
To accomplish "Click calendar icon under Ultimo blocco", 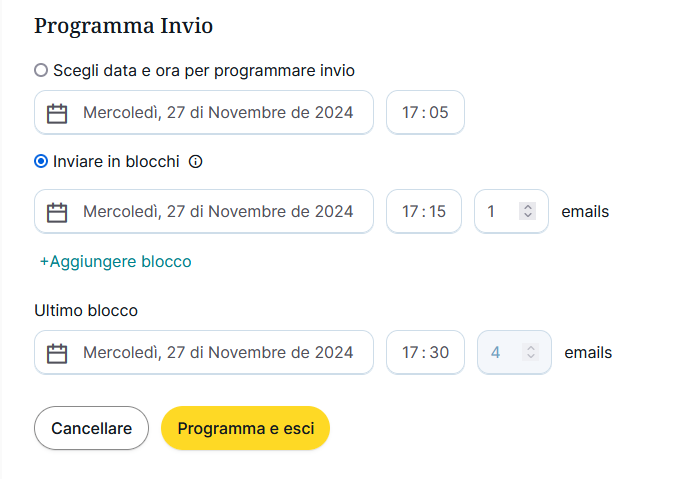I will click(57, 353).
